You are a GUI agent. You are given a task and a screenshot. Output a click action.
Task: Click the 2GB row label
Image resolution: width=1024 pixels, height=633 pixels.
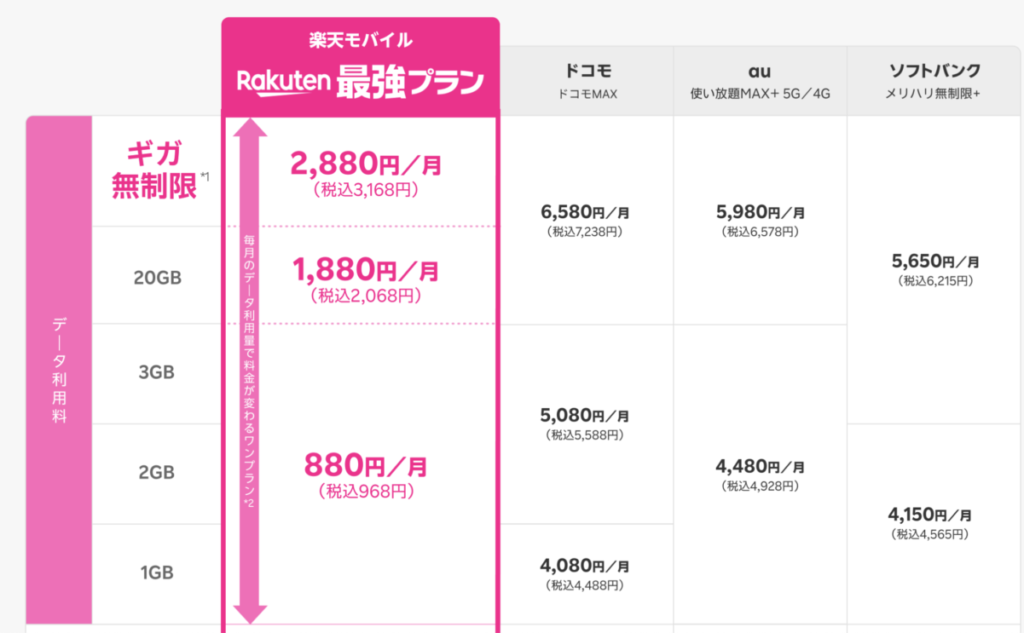(157, 473)
